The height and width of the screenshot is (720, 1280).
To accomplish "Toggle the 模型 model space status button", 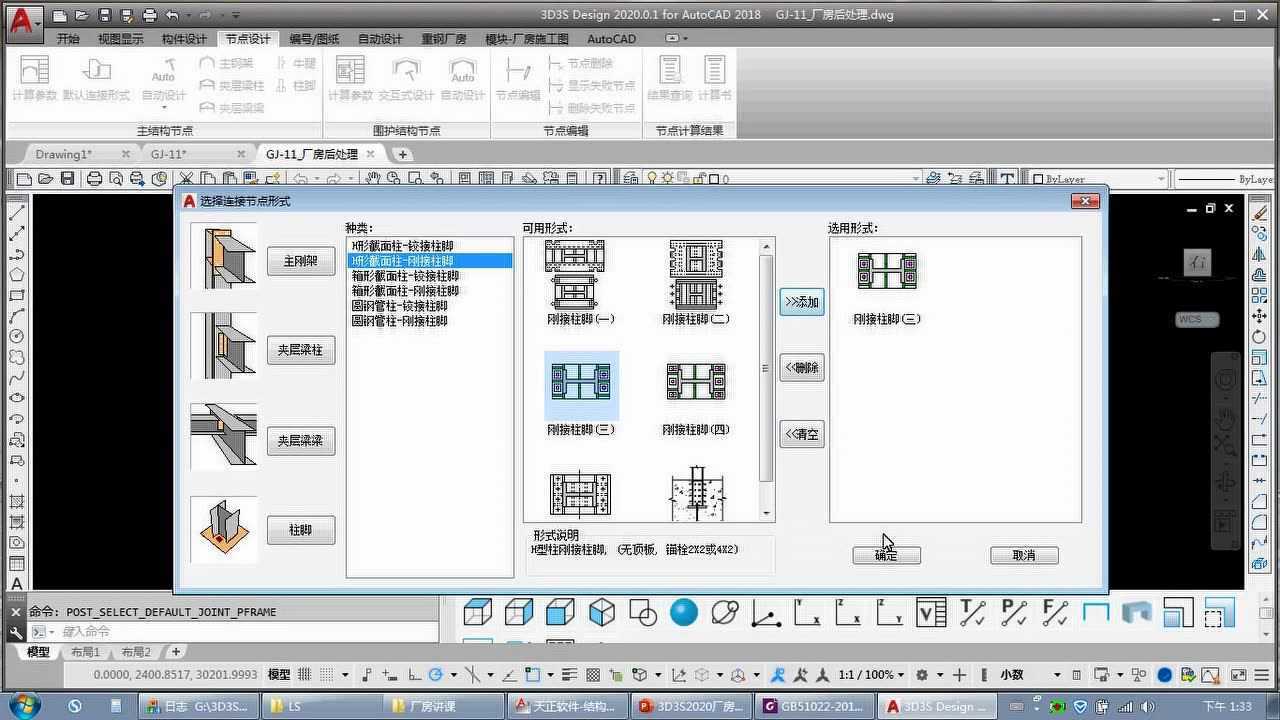I will 279,675.
